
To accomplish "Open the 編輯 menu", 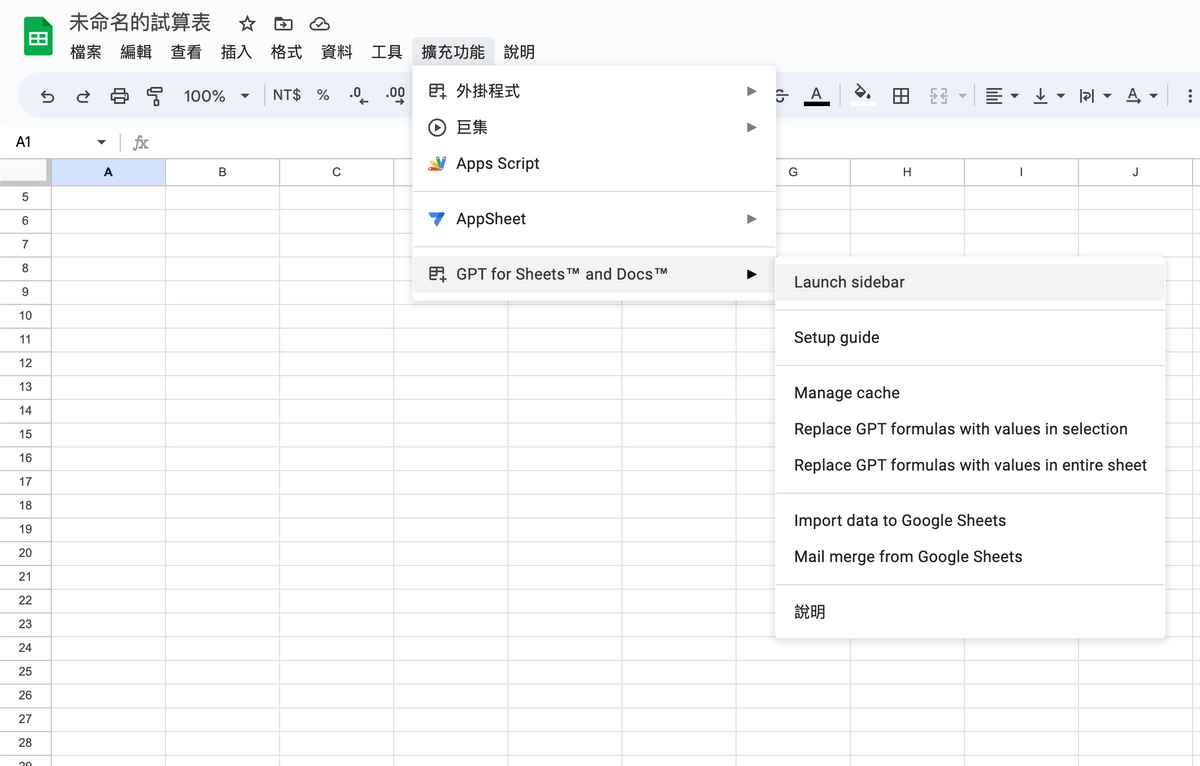I will 136,52.
